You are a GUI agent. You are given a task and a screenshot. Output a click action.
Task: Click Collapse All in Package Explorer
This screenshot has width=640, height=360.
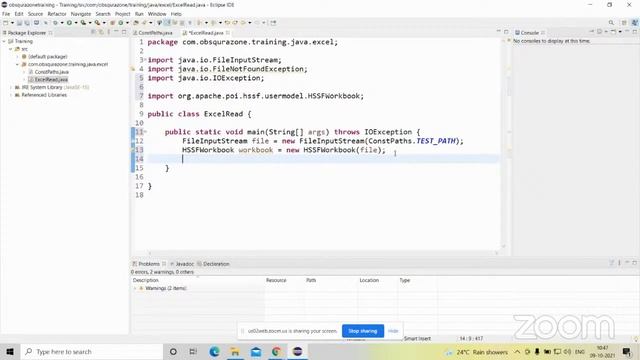[93, 32]
